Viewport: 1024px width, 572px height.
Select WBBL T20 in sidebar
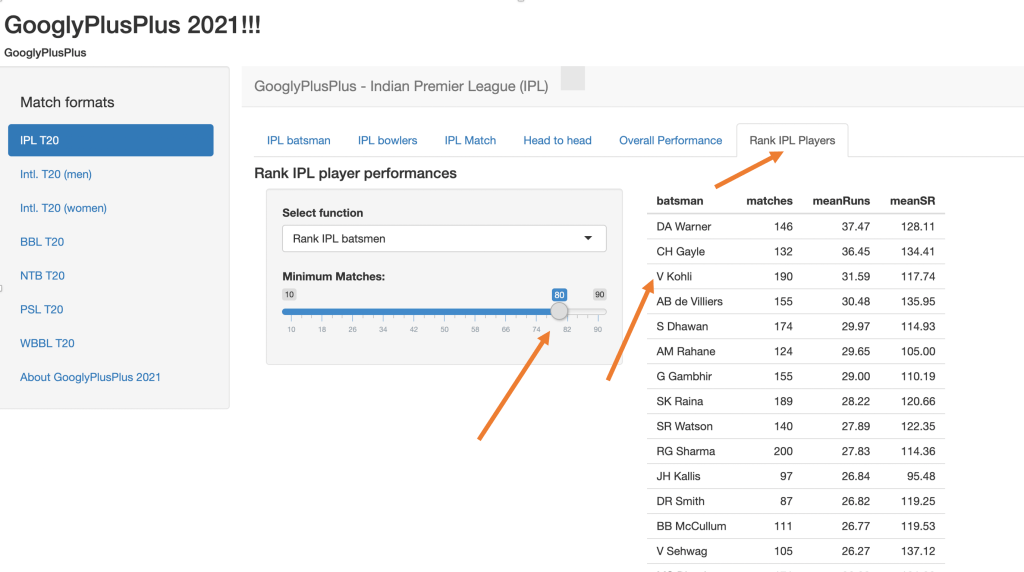point(47,343)
